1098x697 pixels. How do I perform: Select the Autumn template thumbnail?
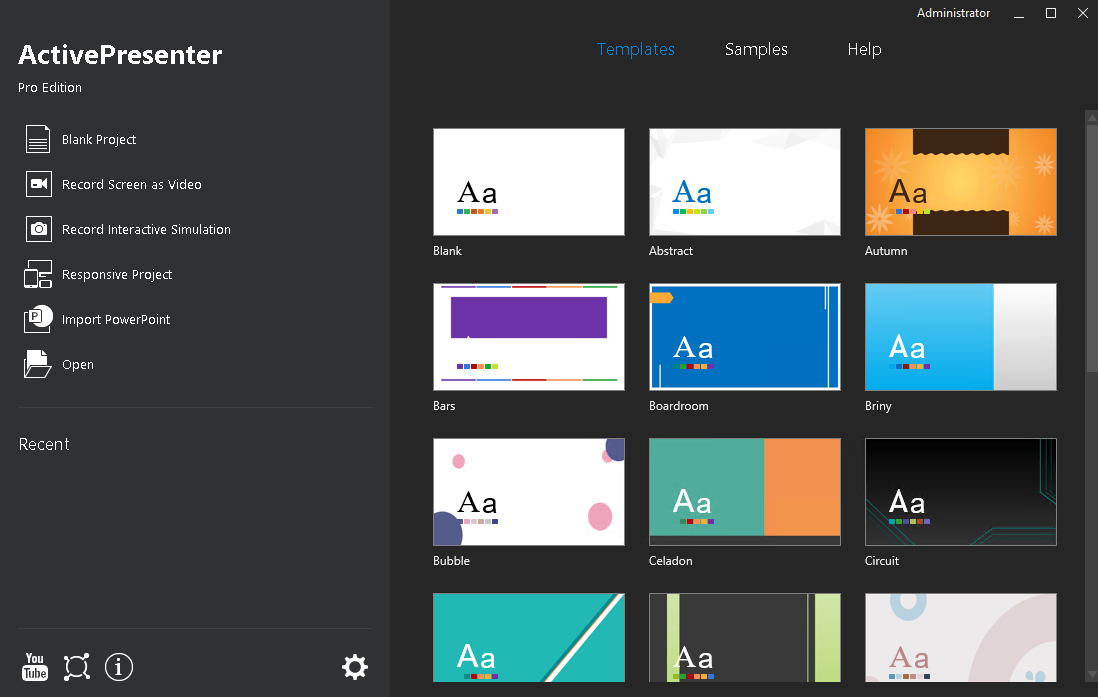coord(960,181)
